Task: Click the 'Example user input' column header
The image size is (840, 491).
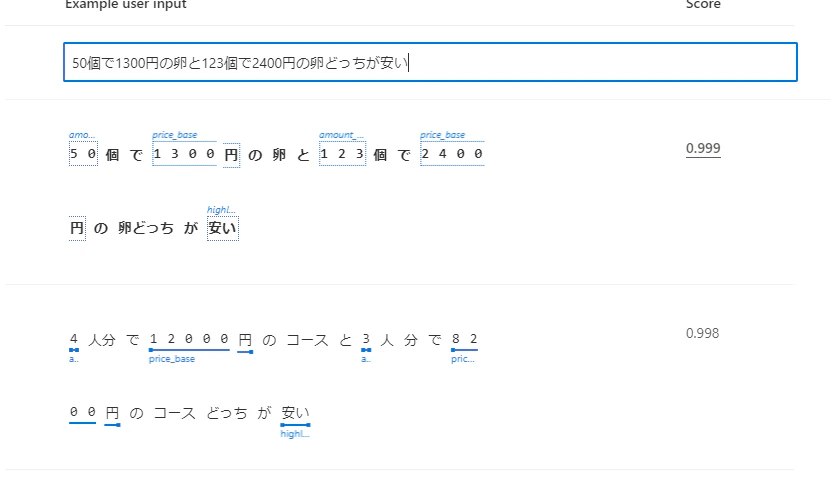Action: point(125,4)
